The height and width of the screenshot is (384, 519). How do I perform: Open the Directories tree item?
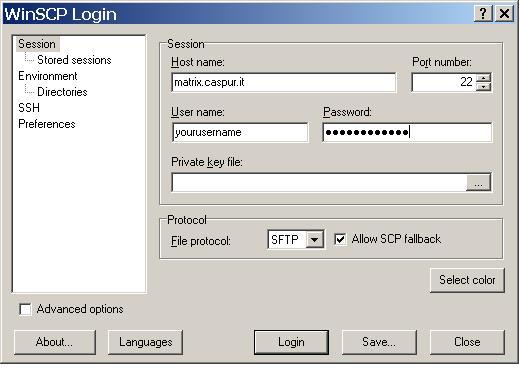pos(62,92)
